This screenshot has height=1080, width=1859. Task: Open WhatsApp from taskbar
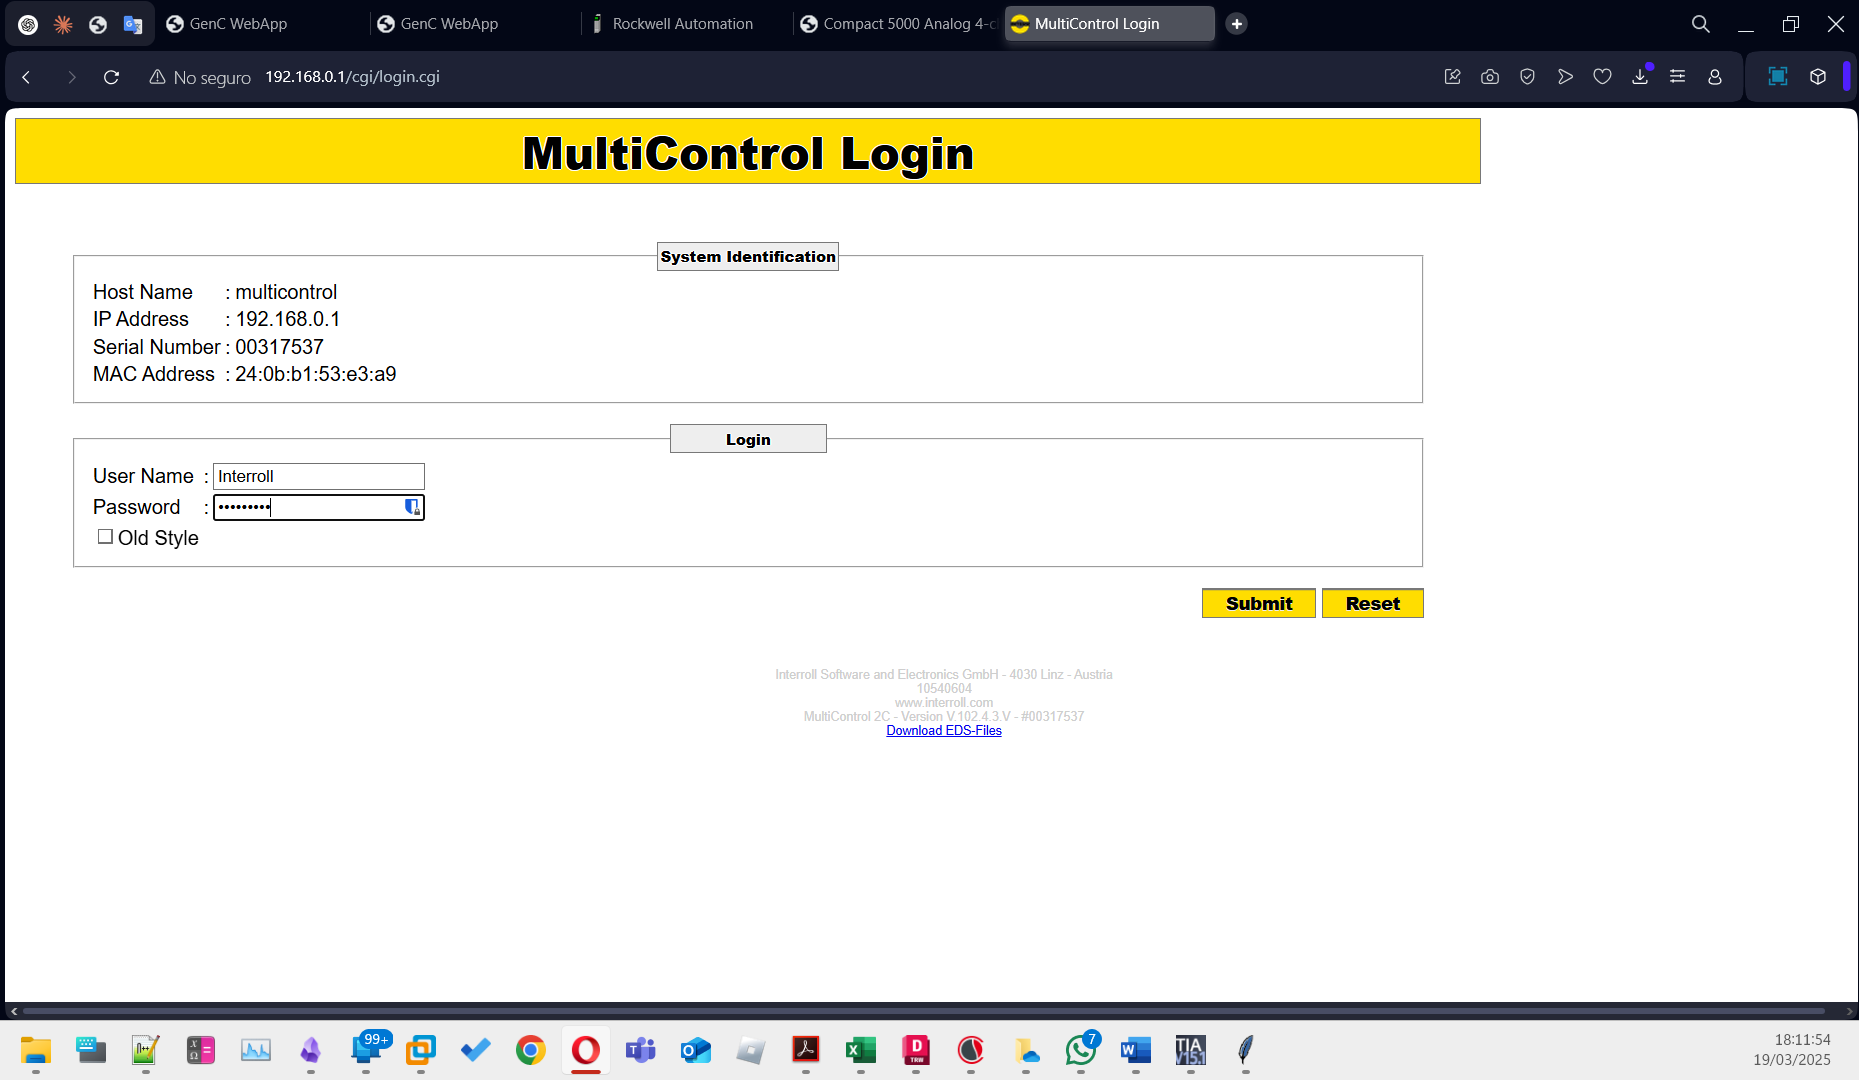pyautogui.click(x=1081, y=1050)
